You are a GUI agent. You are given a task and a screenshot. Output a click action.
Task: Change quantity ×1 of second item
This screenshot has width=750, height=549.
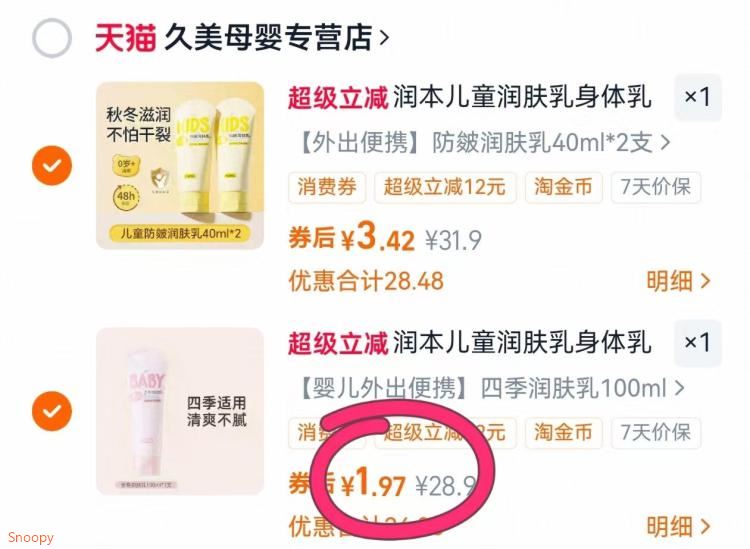[697, 342]
